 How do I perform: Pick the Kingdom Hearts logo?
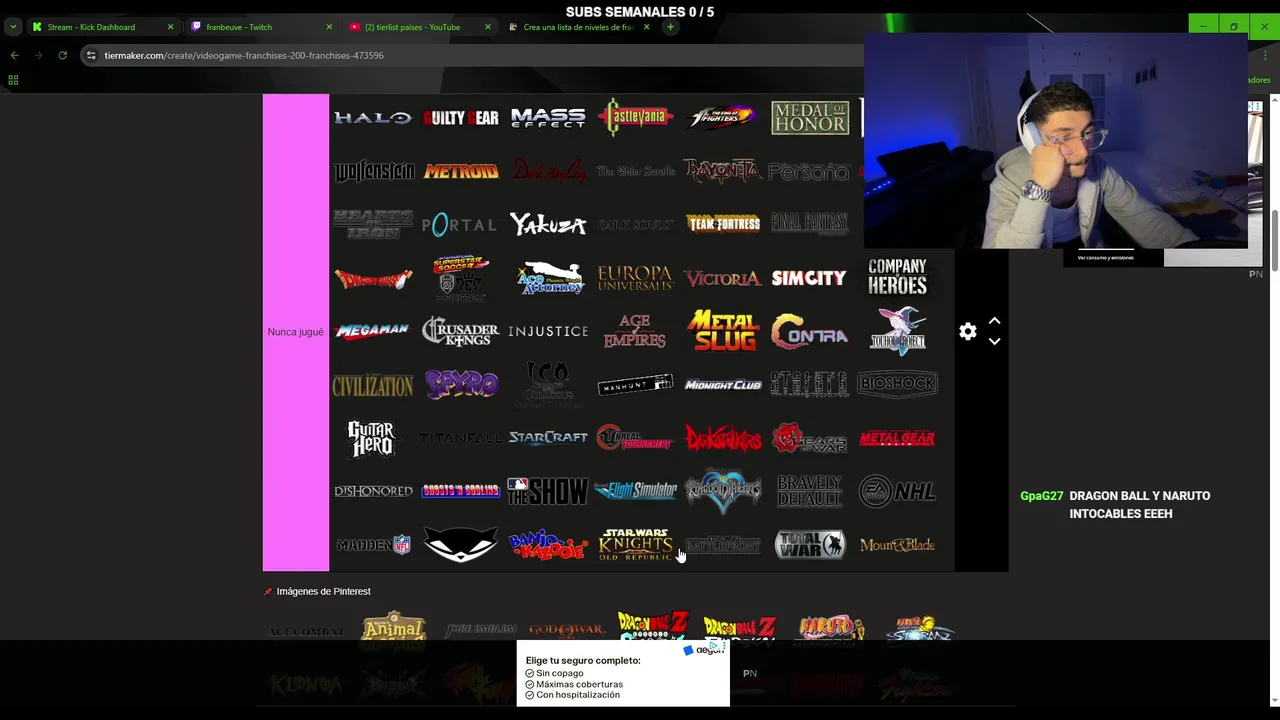tap(722, 491)
